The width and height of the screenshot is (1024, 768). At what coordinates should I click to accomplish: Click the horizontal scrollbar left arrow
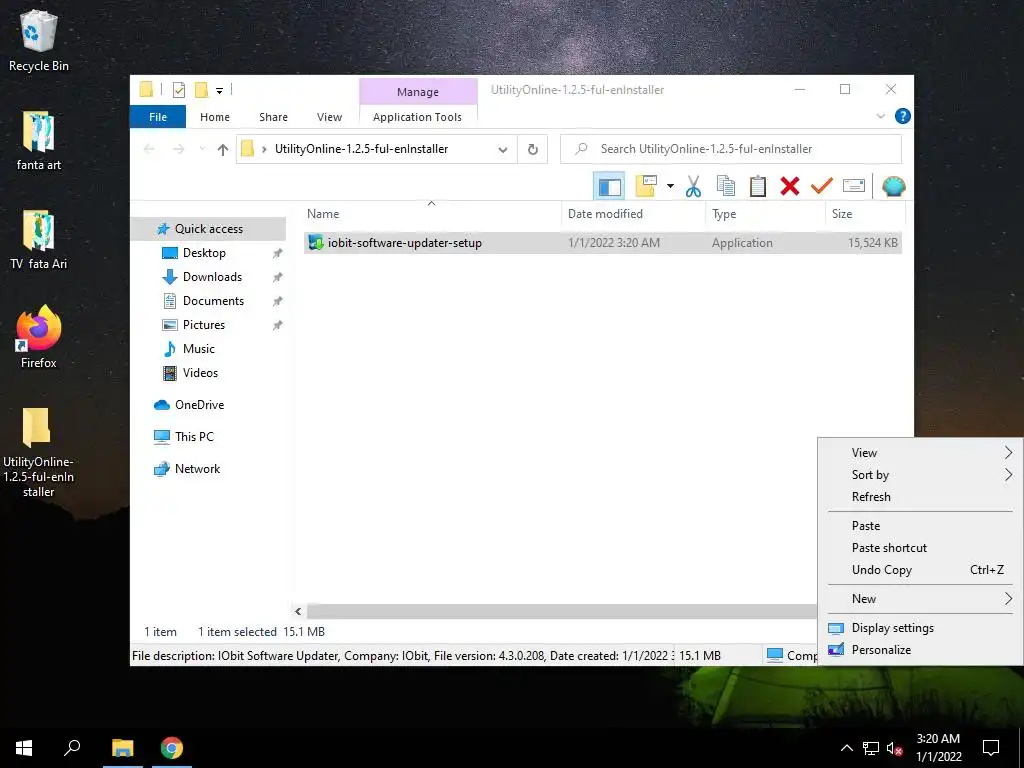pos(298,611)
